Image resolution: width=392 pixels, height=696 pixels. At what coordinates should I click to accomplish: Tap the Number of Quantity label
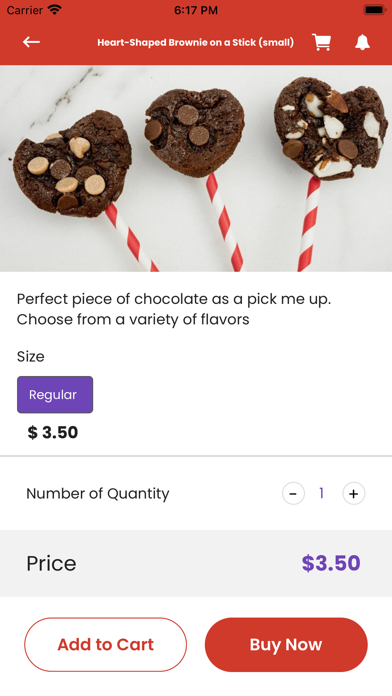(x=98, y=494)
